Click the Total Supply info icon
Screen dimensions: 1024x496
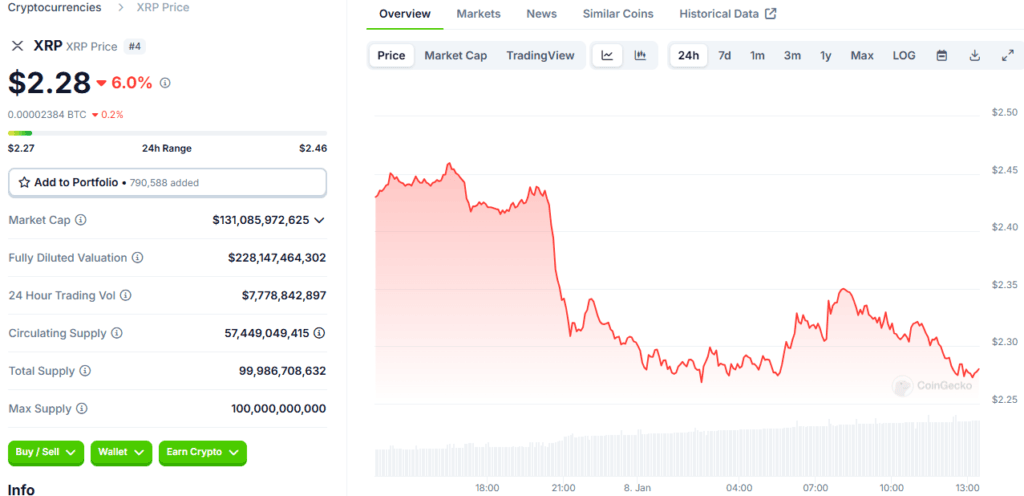tap(85, 371)
